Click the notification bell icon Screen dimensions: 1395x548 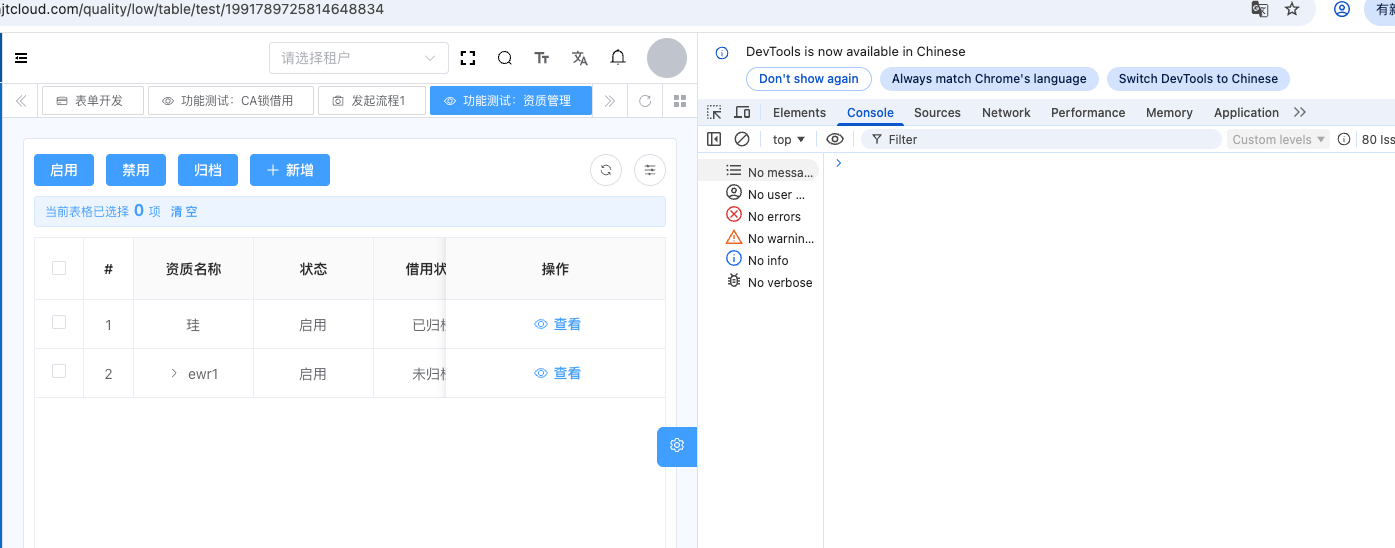click(x=618, y=58)
